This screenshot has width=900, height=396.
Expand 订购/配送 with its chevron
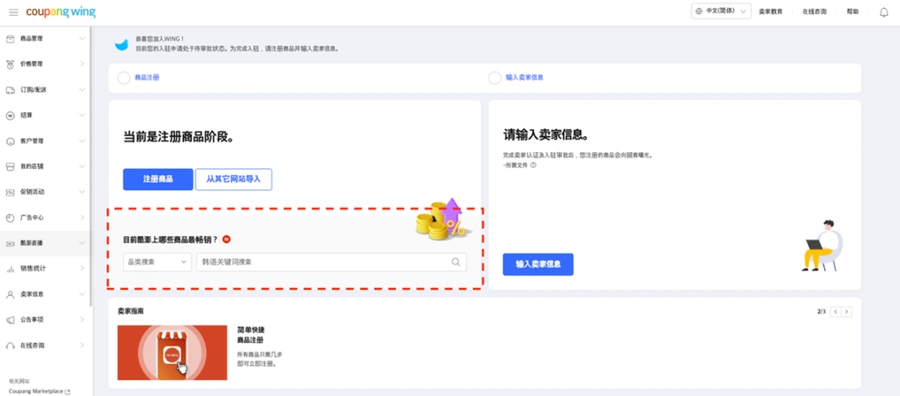click(x=82, y=90)
